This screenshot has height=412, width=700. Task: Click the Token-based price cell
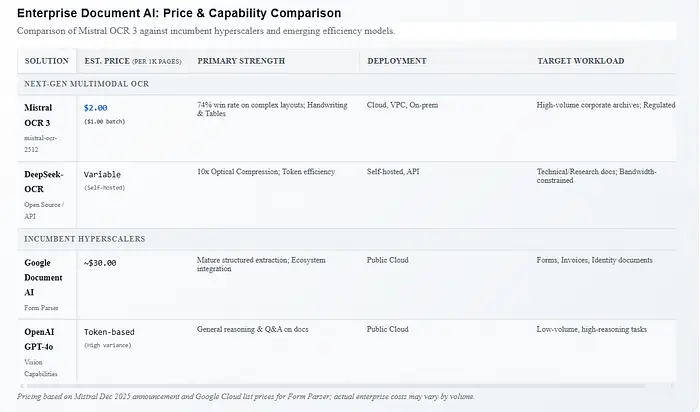point(108,332)
